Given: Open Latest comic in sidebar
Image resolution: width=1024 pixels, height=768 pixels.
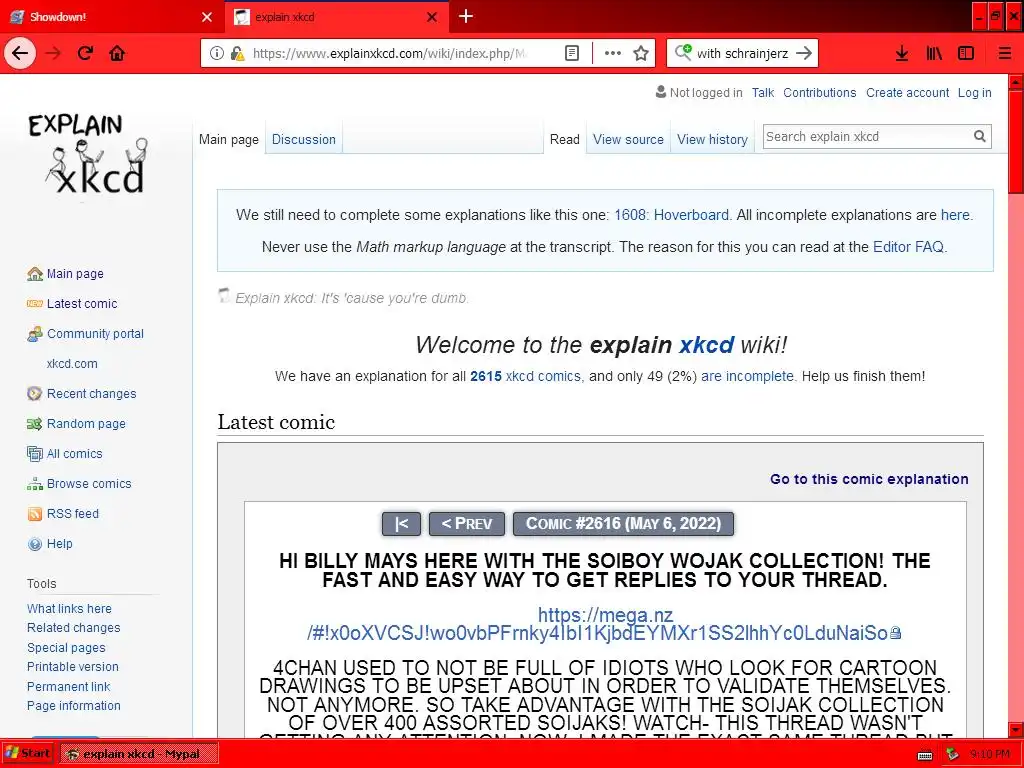Looking at the screenshot, I should click(x=82, y=304).
